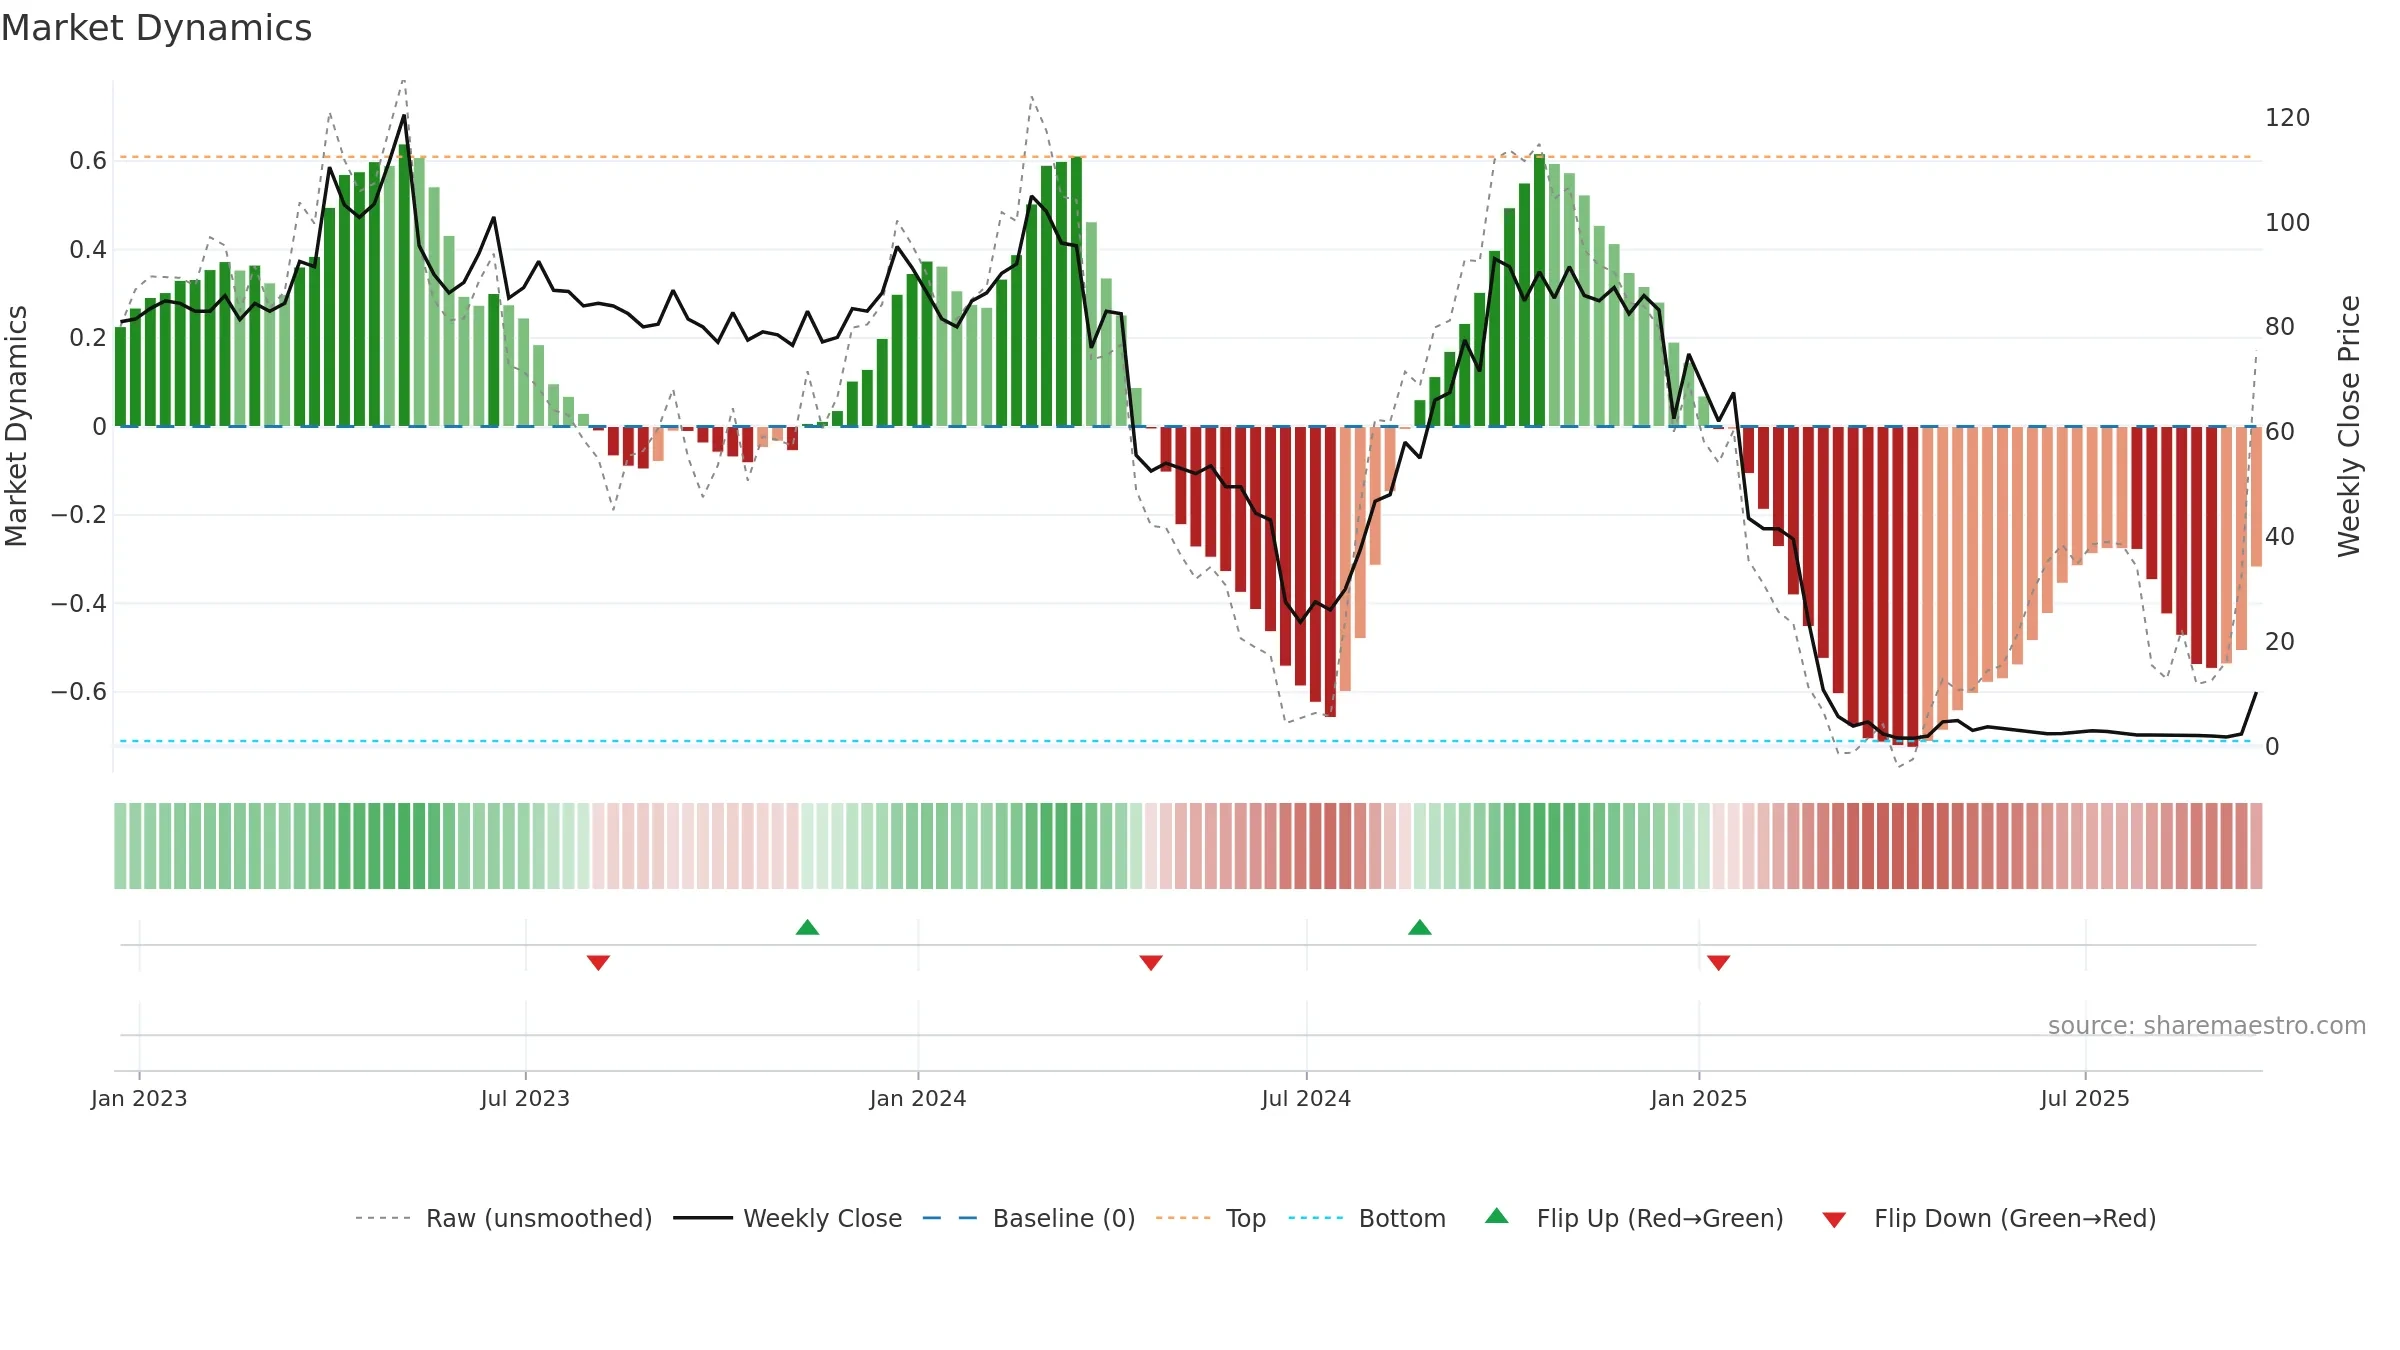Toggle the Weekly Close legend entry
The image size is (2400, 1350).
788,1218
